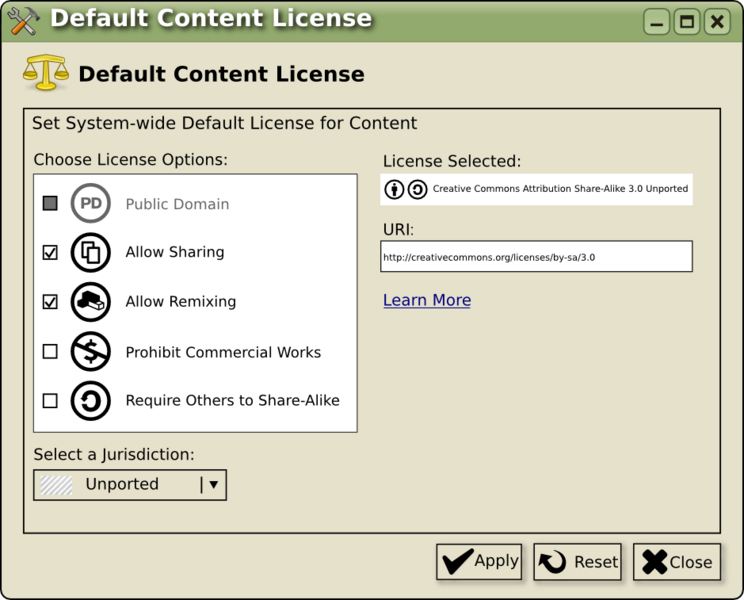Minimize the Default Content License window

tap(657, 22)
